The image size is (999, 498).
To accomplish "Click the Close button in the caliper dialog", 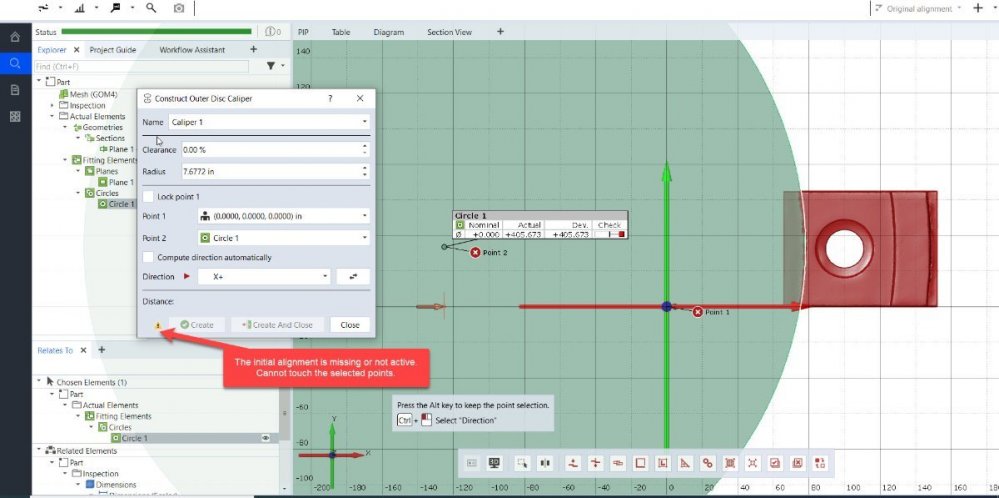I will (350, 325).
